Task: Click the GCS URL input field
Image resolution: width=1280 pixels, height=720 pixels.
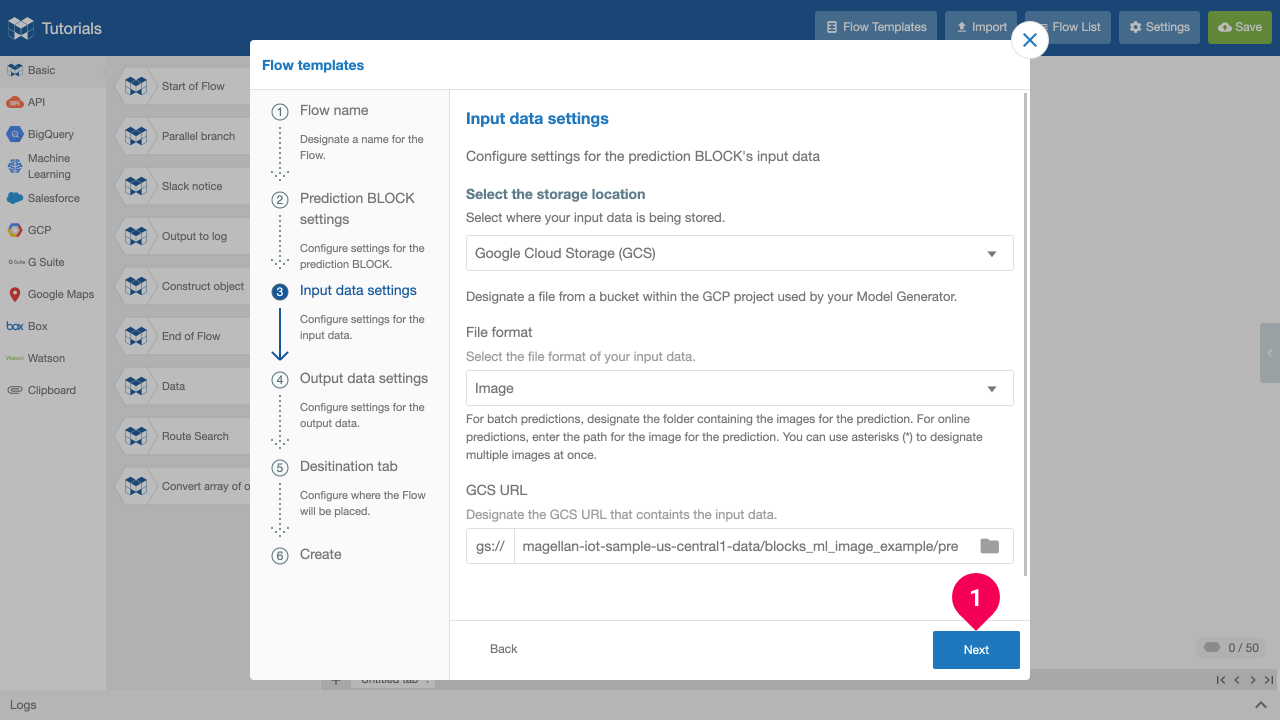Action: [x=743, y=547]
